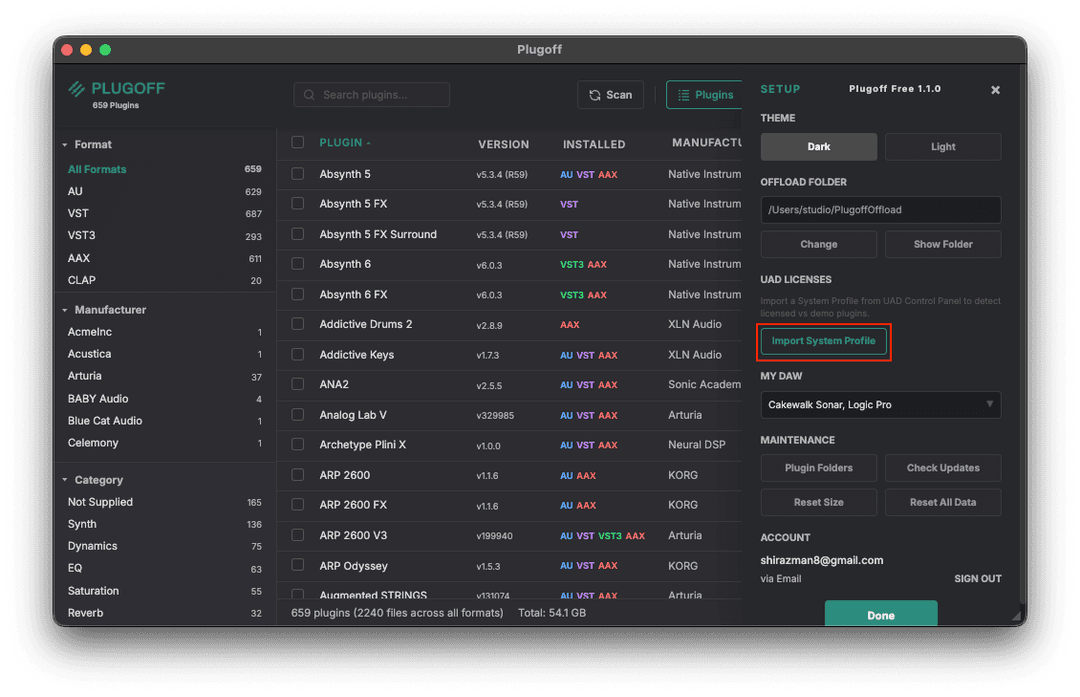Click the Done button
1080x697 pixels.
click(880, 613)
